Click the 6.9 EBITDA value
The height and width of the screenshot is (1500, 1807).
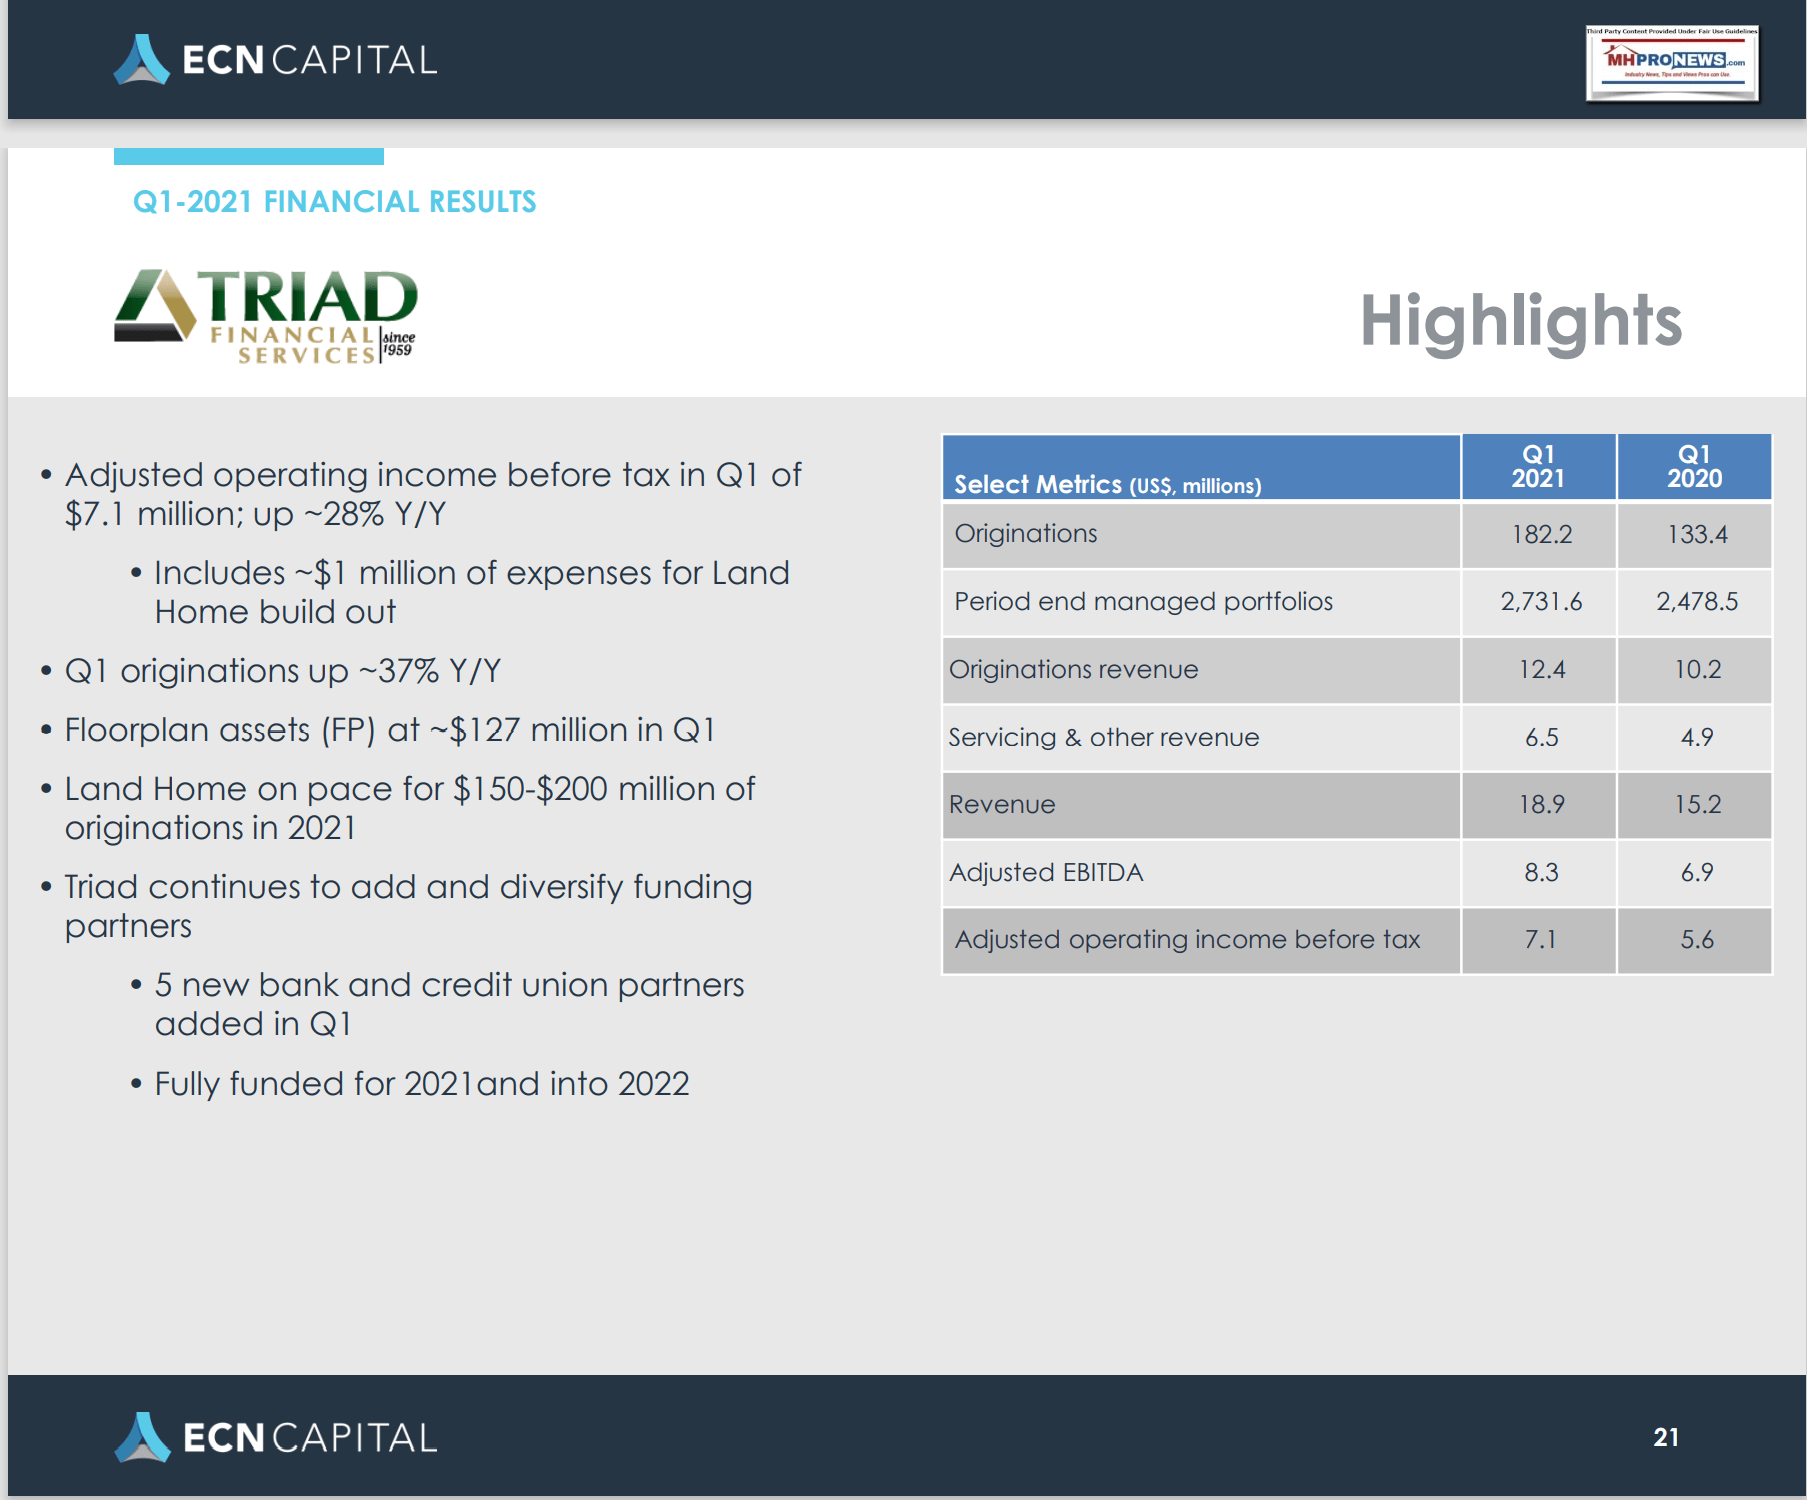click(x=1697, y=872)
